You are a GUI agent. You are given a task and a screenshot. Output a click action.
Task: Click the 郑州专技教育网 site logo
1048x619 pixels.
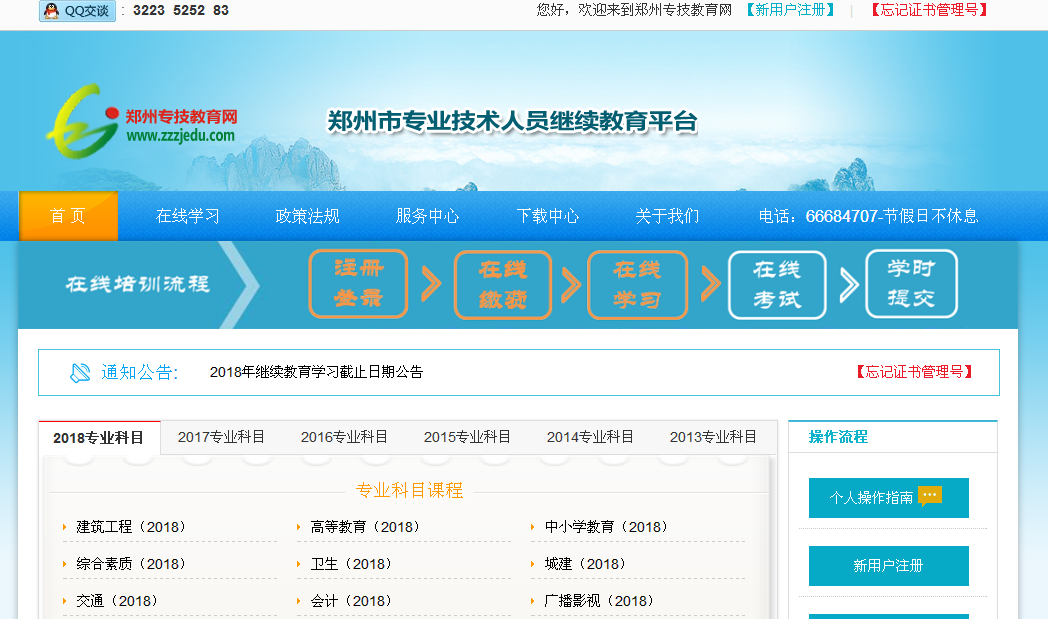140,124
